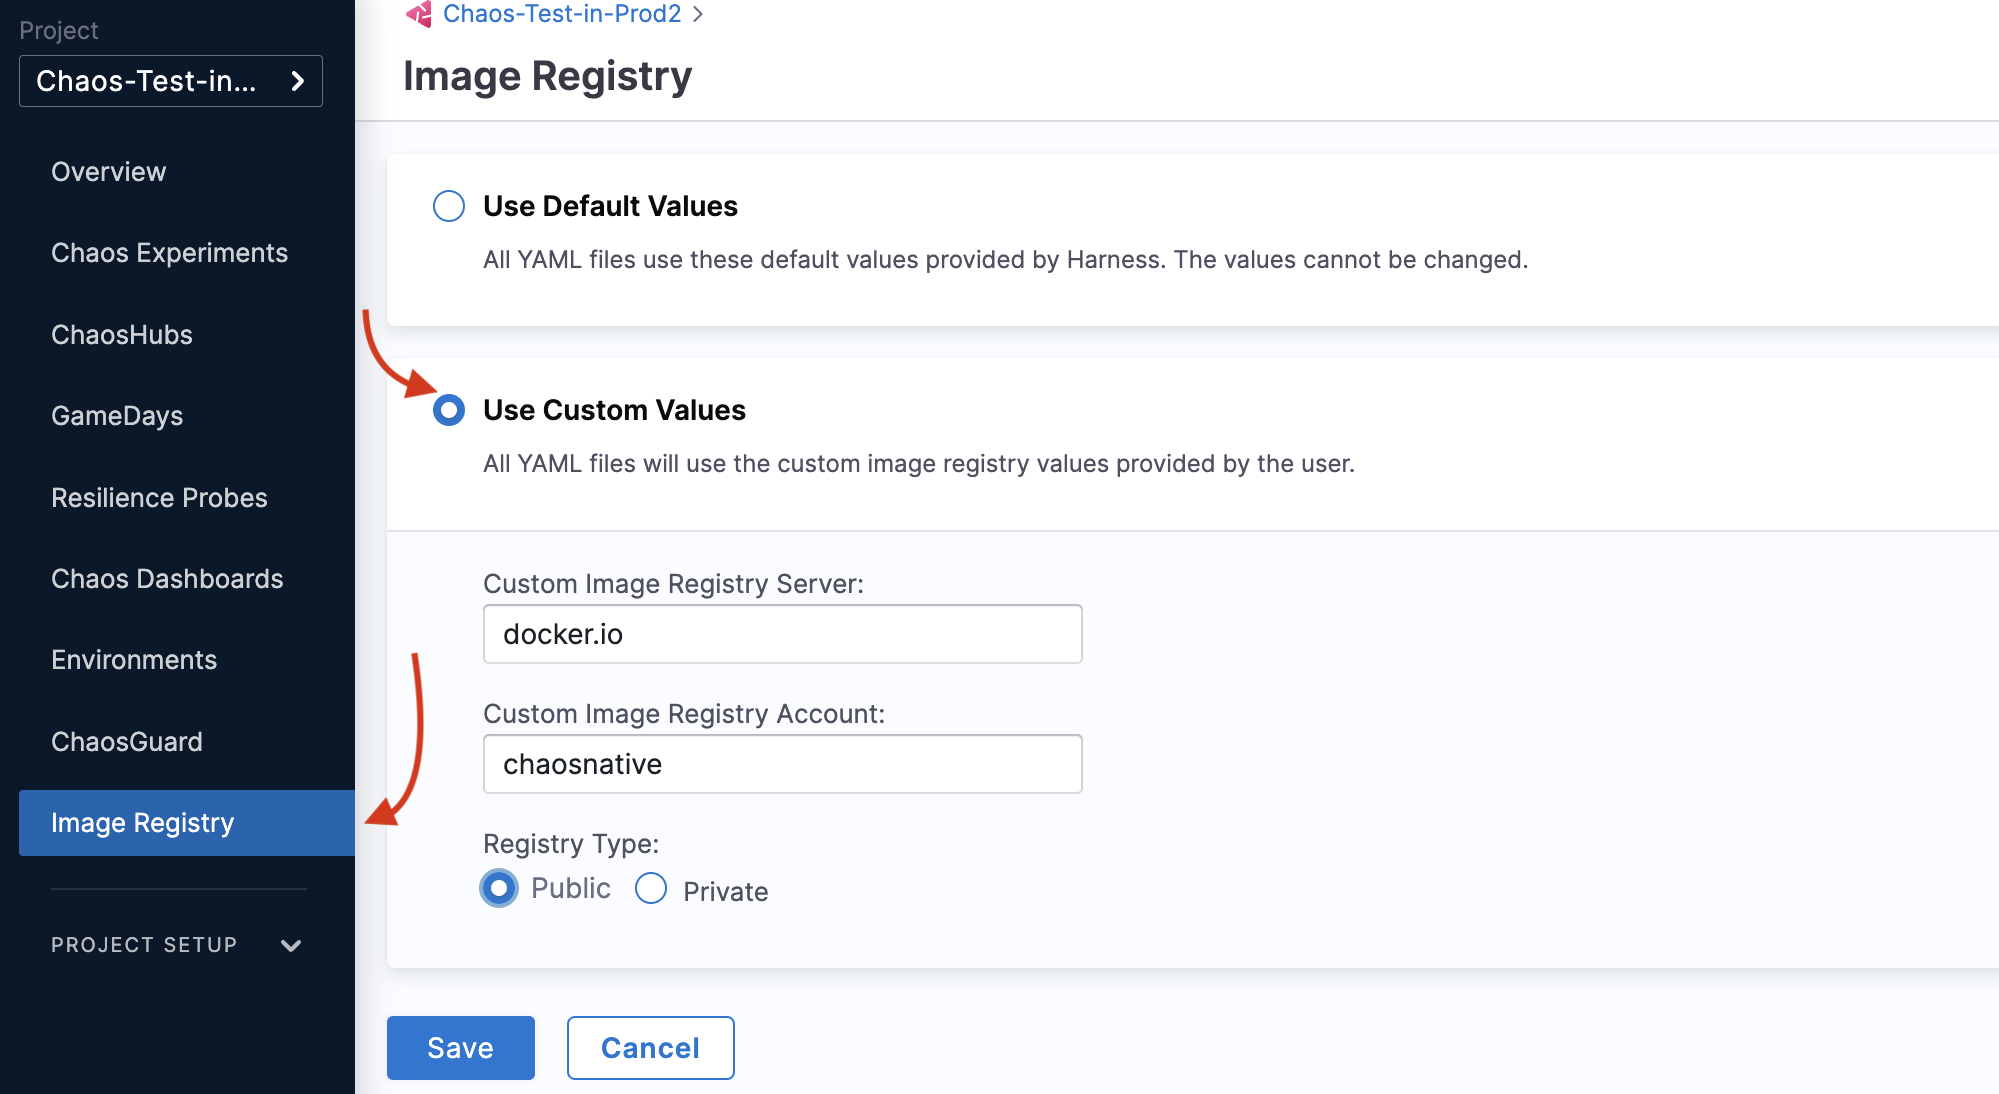1999x1094 pixels.
Task: Go to Environments page
Action: (x=134, y=660)
